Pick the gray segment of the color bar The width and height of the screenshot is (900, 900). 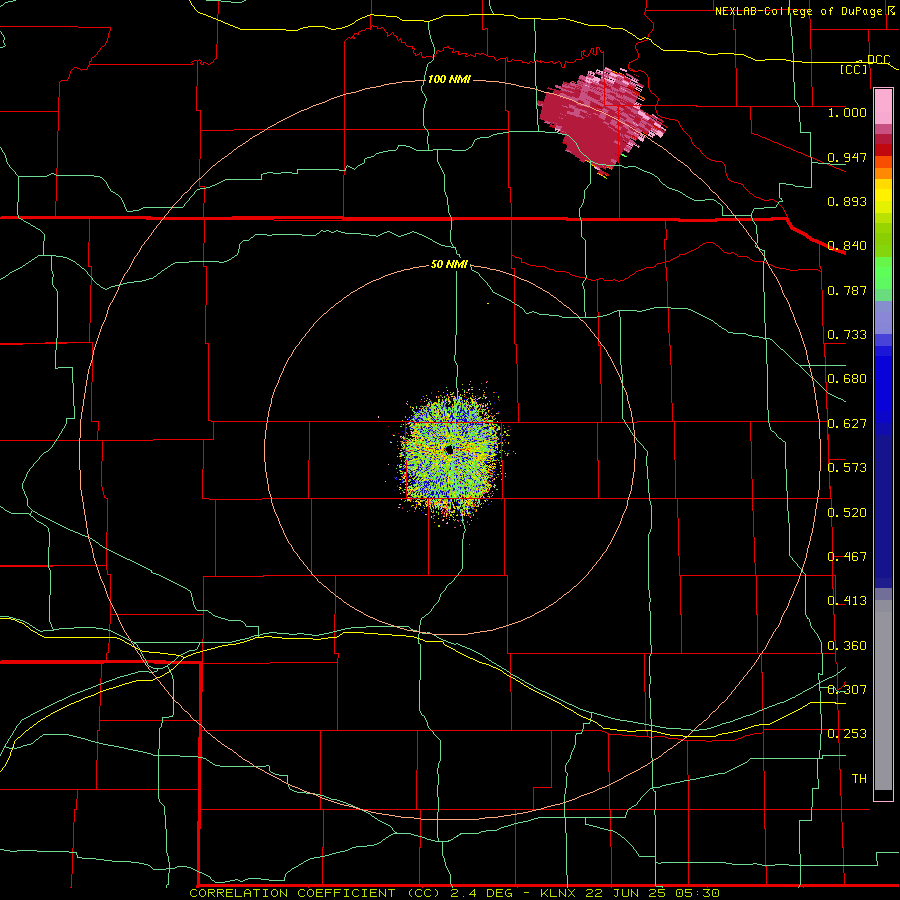[x=883, y=695]
